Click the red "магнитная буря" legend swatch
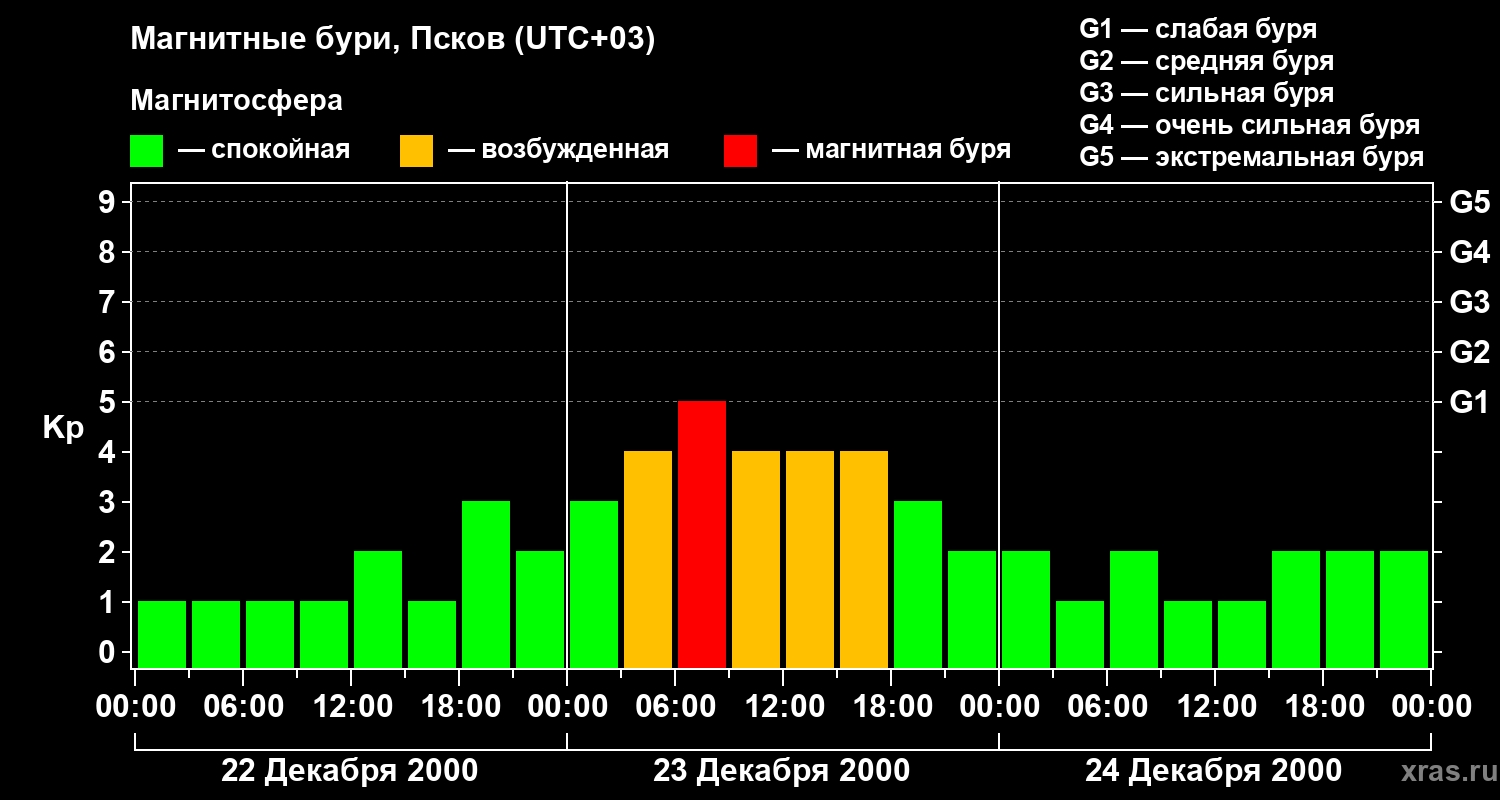Image resolution: width=1500 pixels, height=800 pixels. click(x=740, y=151)
